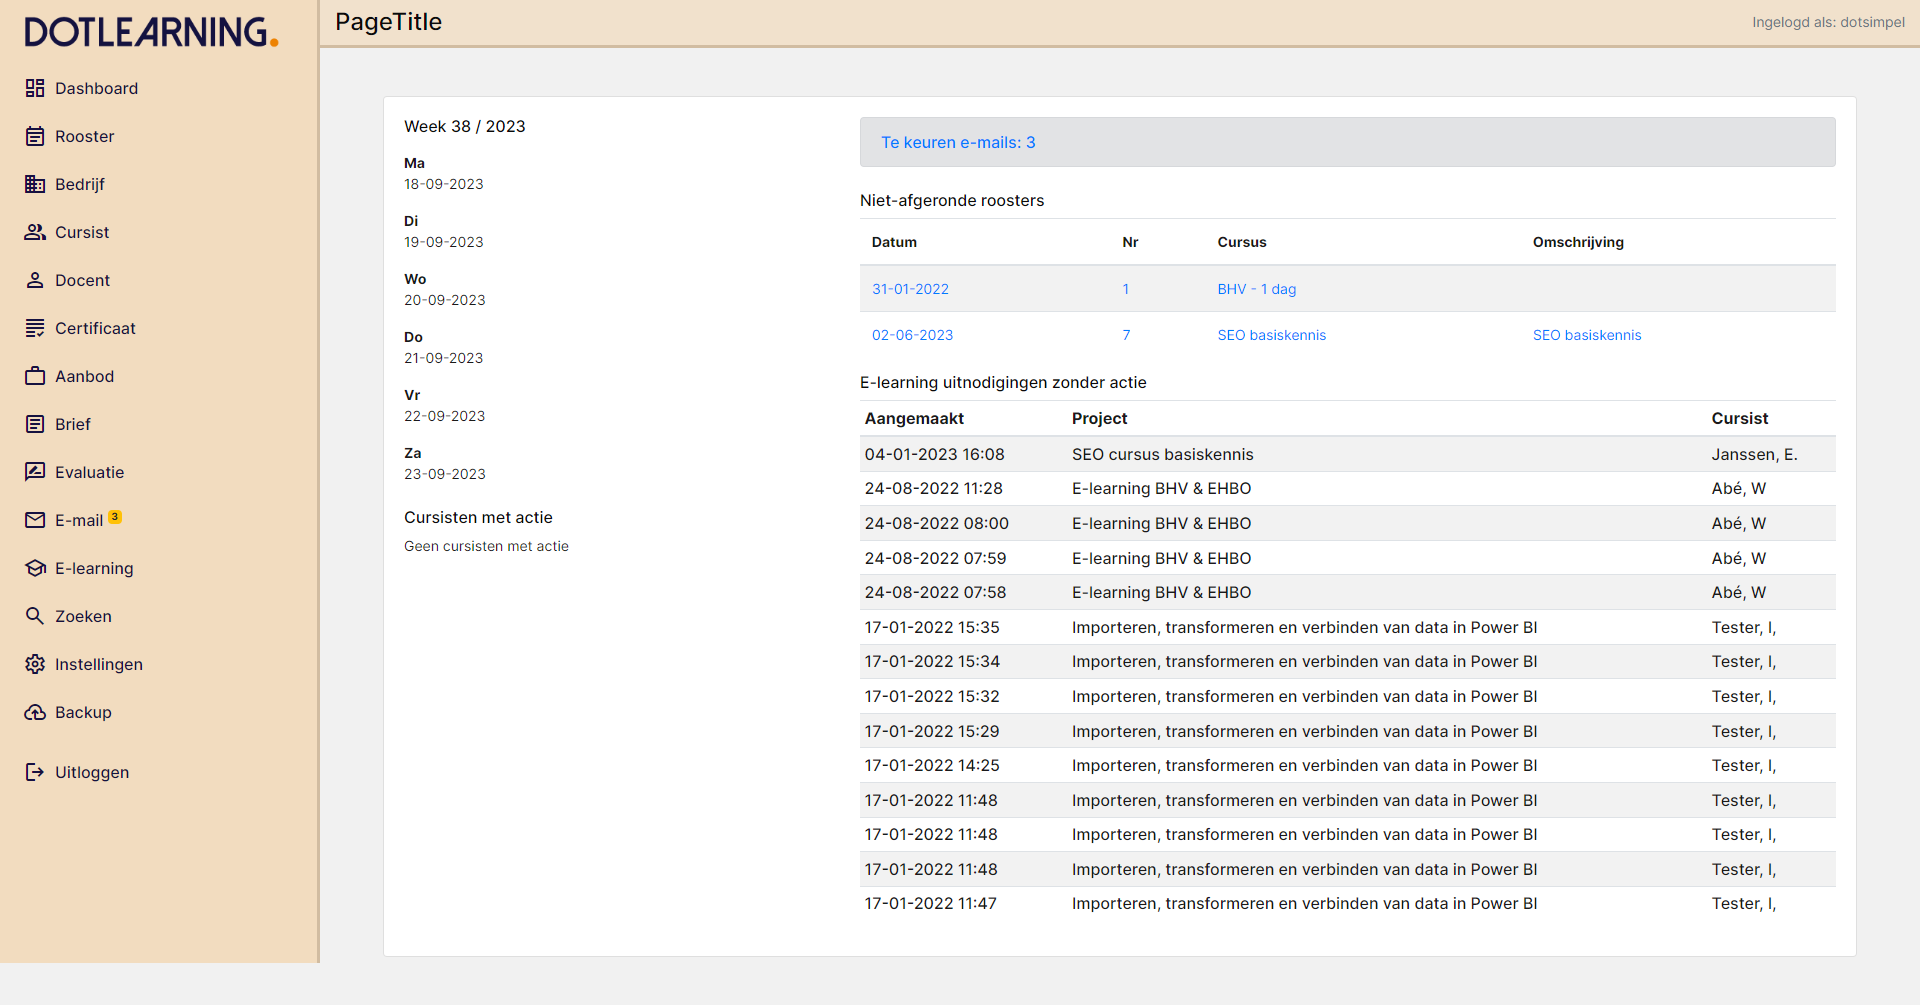This screenshot has width=1920, height=1005.
Task: Open Instellingen via the gear icon
Action: tap(35, 664)
